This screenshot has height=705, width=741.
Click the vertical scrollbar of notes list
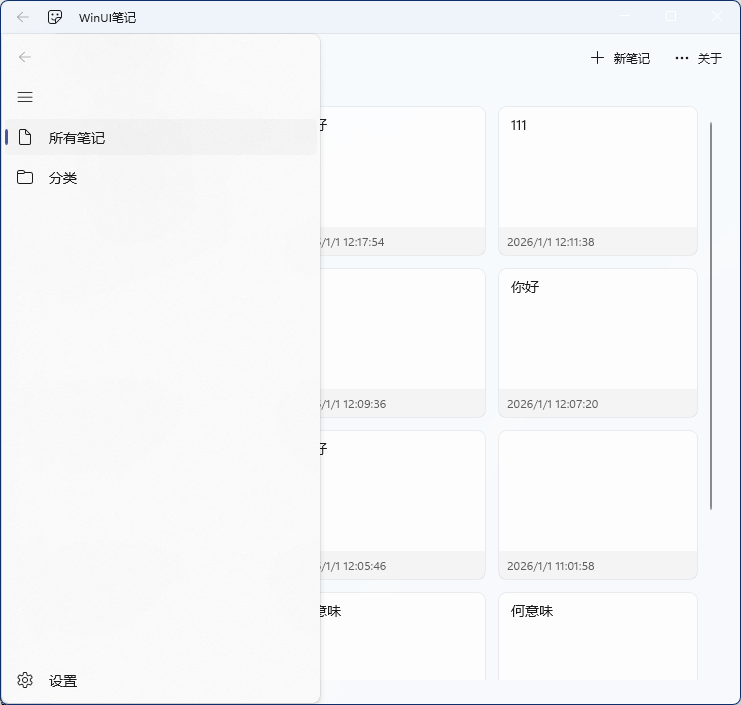[x=711, y=315]
